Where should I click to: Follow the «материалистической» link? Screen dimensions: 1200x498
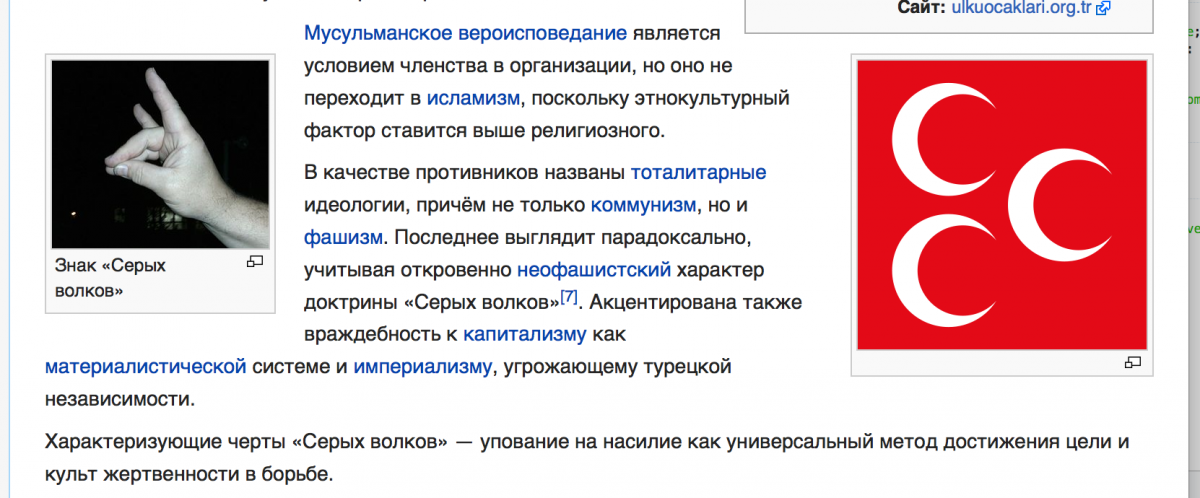pos(146,366)
